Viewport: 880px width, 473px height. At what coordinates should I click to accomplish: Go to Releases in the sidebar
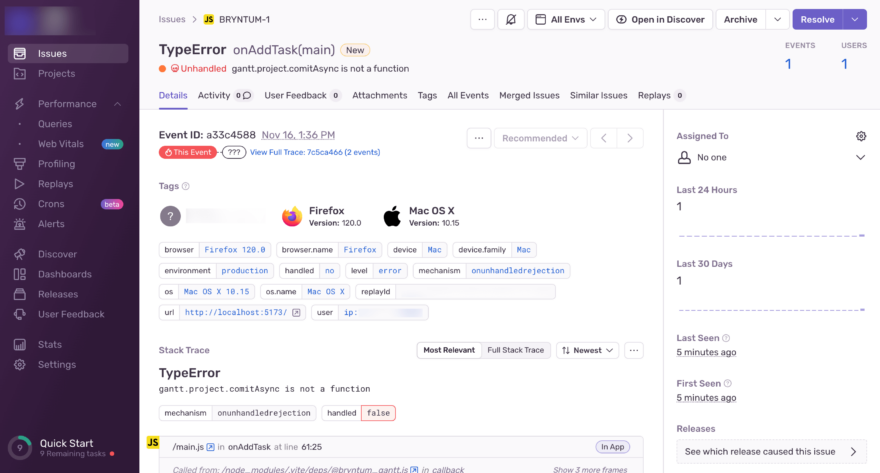pos(57,294)
